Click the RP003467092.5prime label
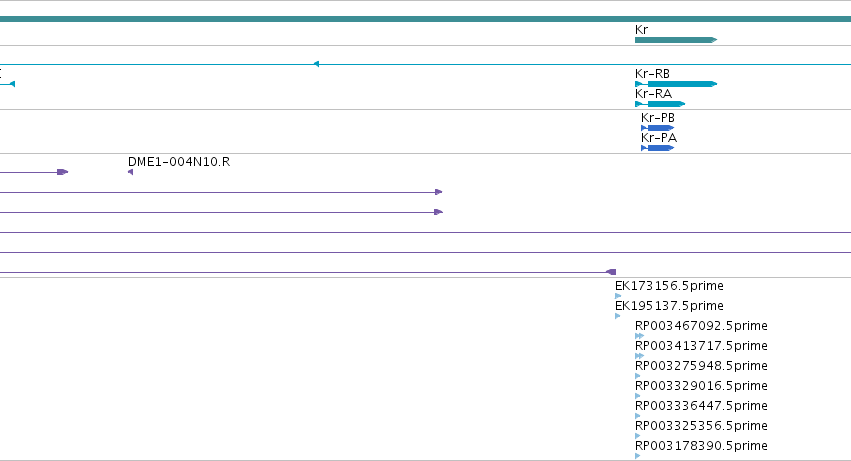851x461 pixels. [701, 326]
